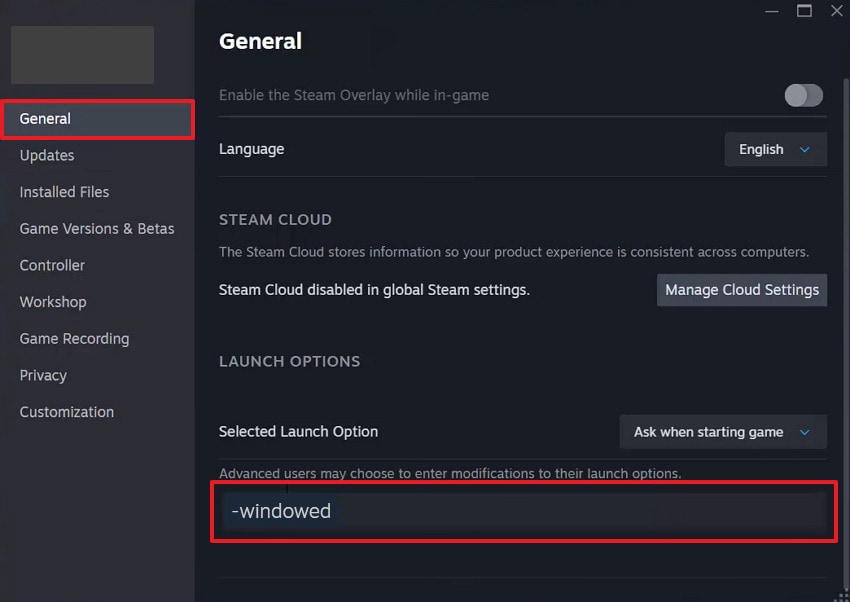Go to the Workshop section
This screenshot has width=850, height=602.
[52, 302]
